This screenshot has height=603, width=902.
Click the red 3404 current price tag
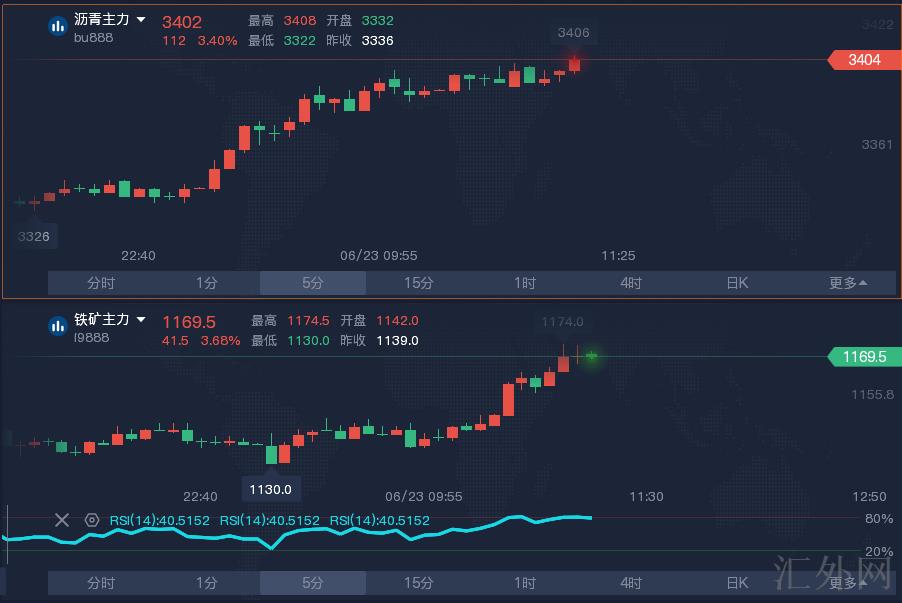[864, 60]
